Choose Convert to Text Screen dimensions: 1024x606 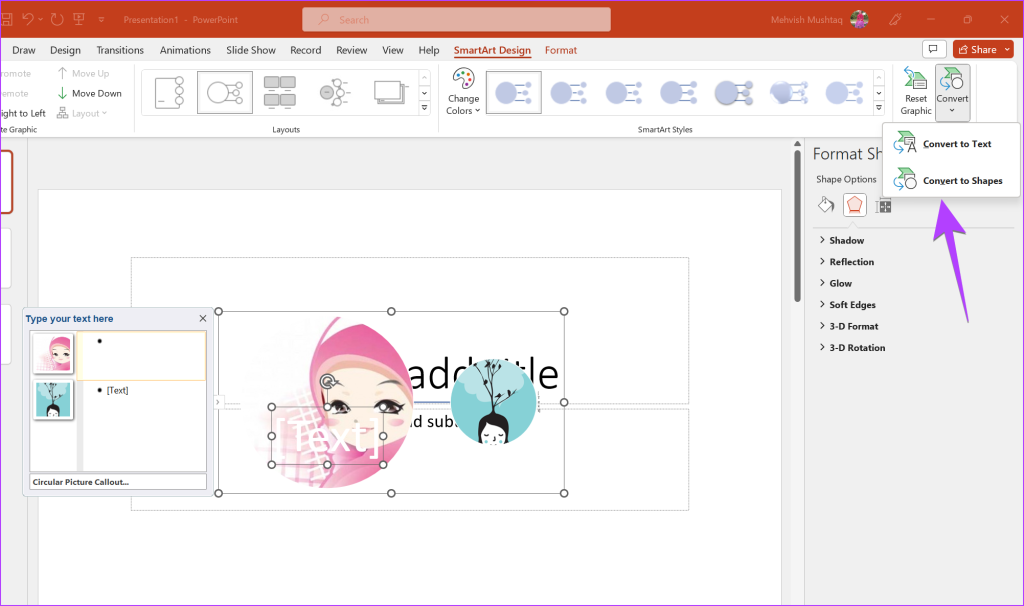pos(951,143)
